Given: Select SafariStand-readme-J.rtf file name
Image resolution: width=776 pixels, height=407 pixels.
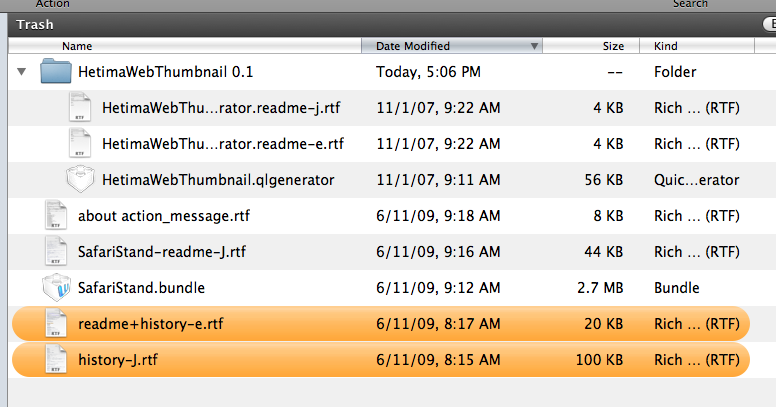Looking at the screenshot, I should point(162,252).
